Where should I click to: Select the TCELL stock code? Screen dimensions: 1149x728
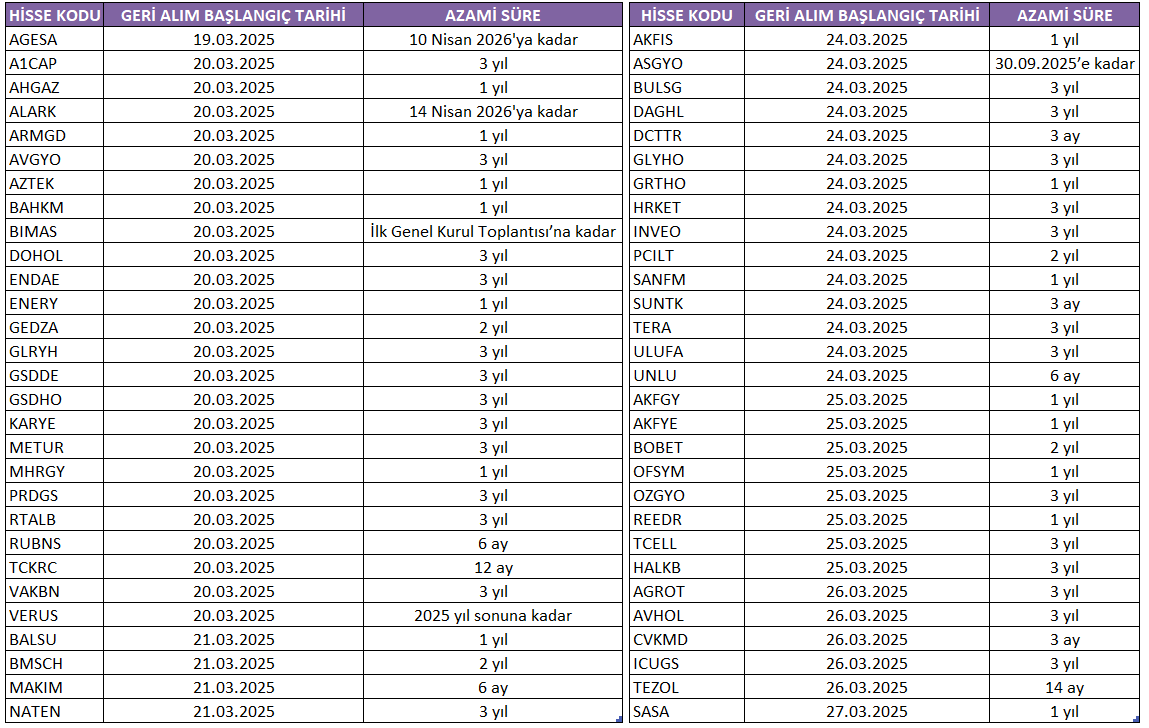[x=687, y=544]
